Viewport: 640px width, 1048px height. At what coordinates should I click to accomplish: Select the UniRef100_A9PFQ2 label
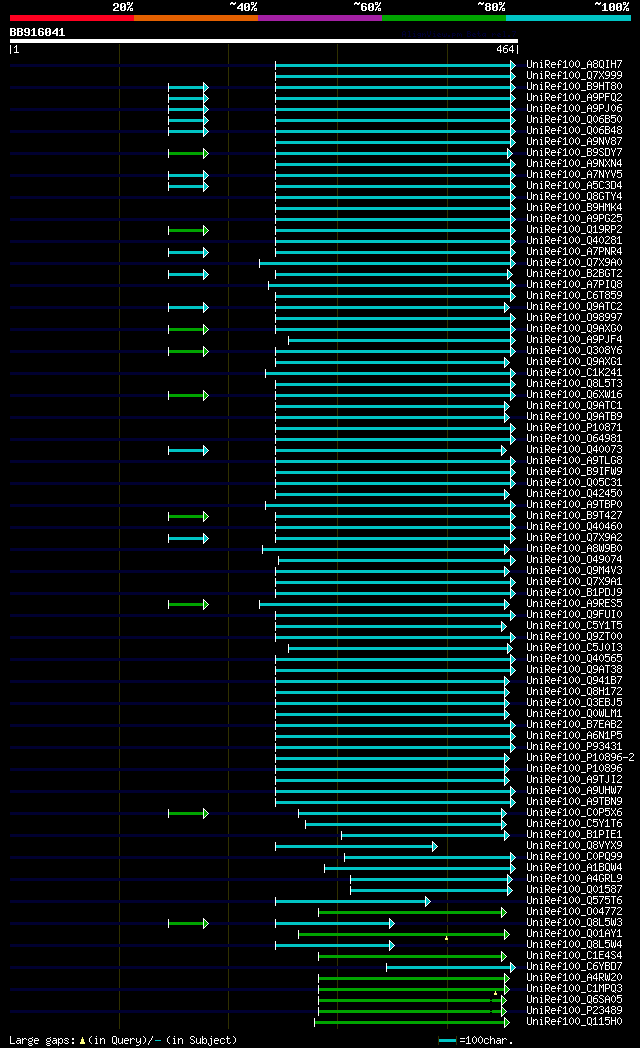coord(574,98)
